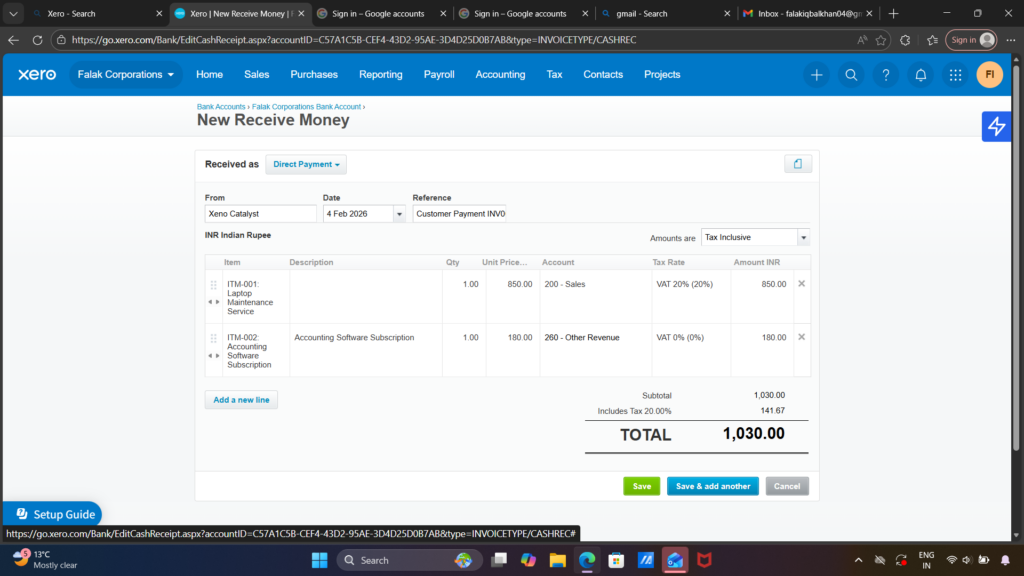Open the Sales menu

point(257,74)
